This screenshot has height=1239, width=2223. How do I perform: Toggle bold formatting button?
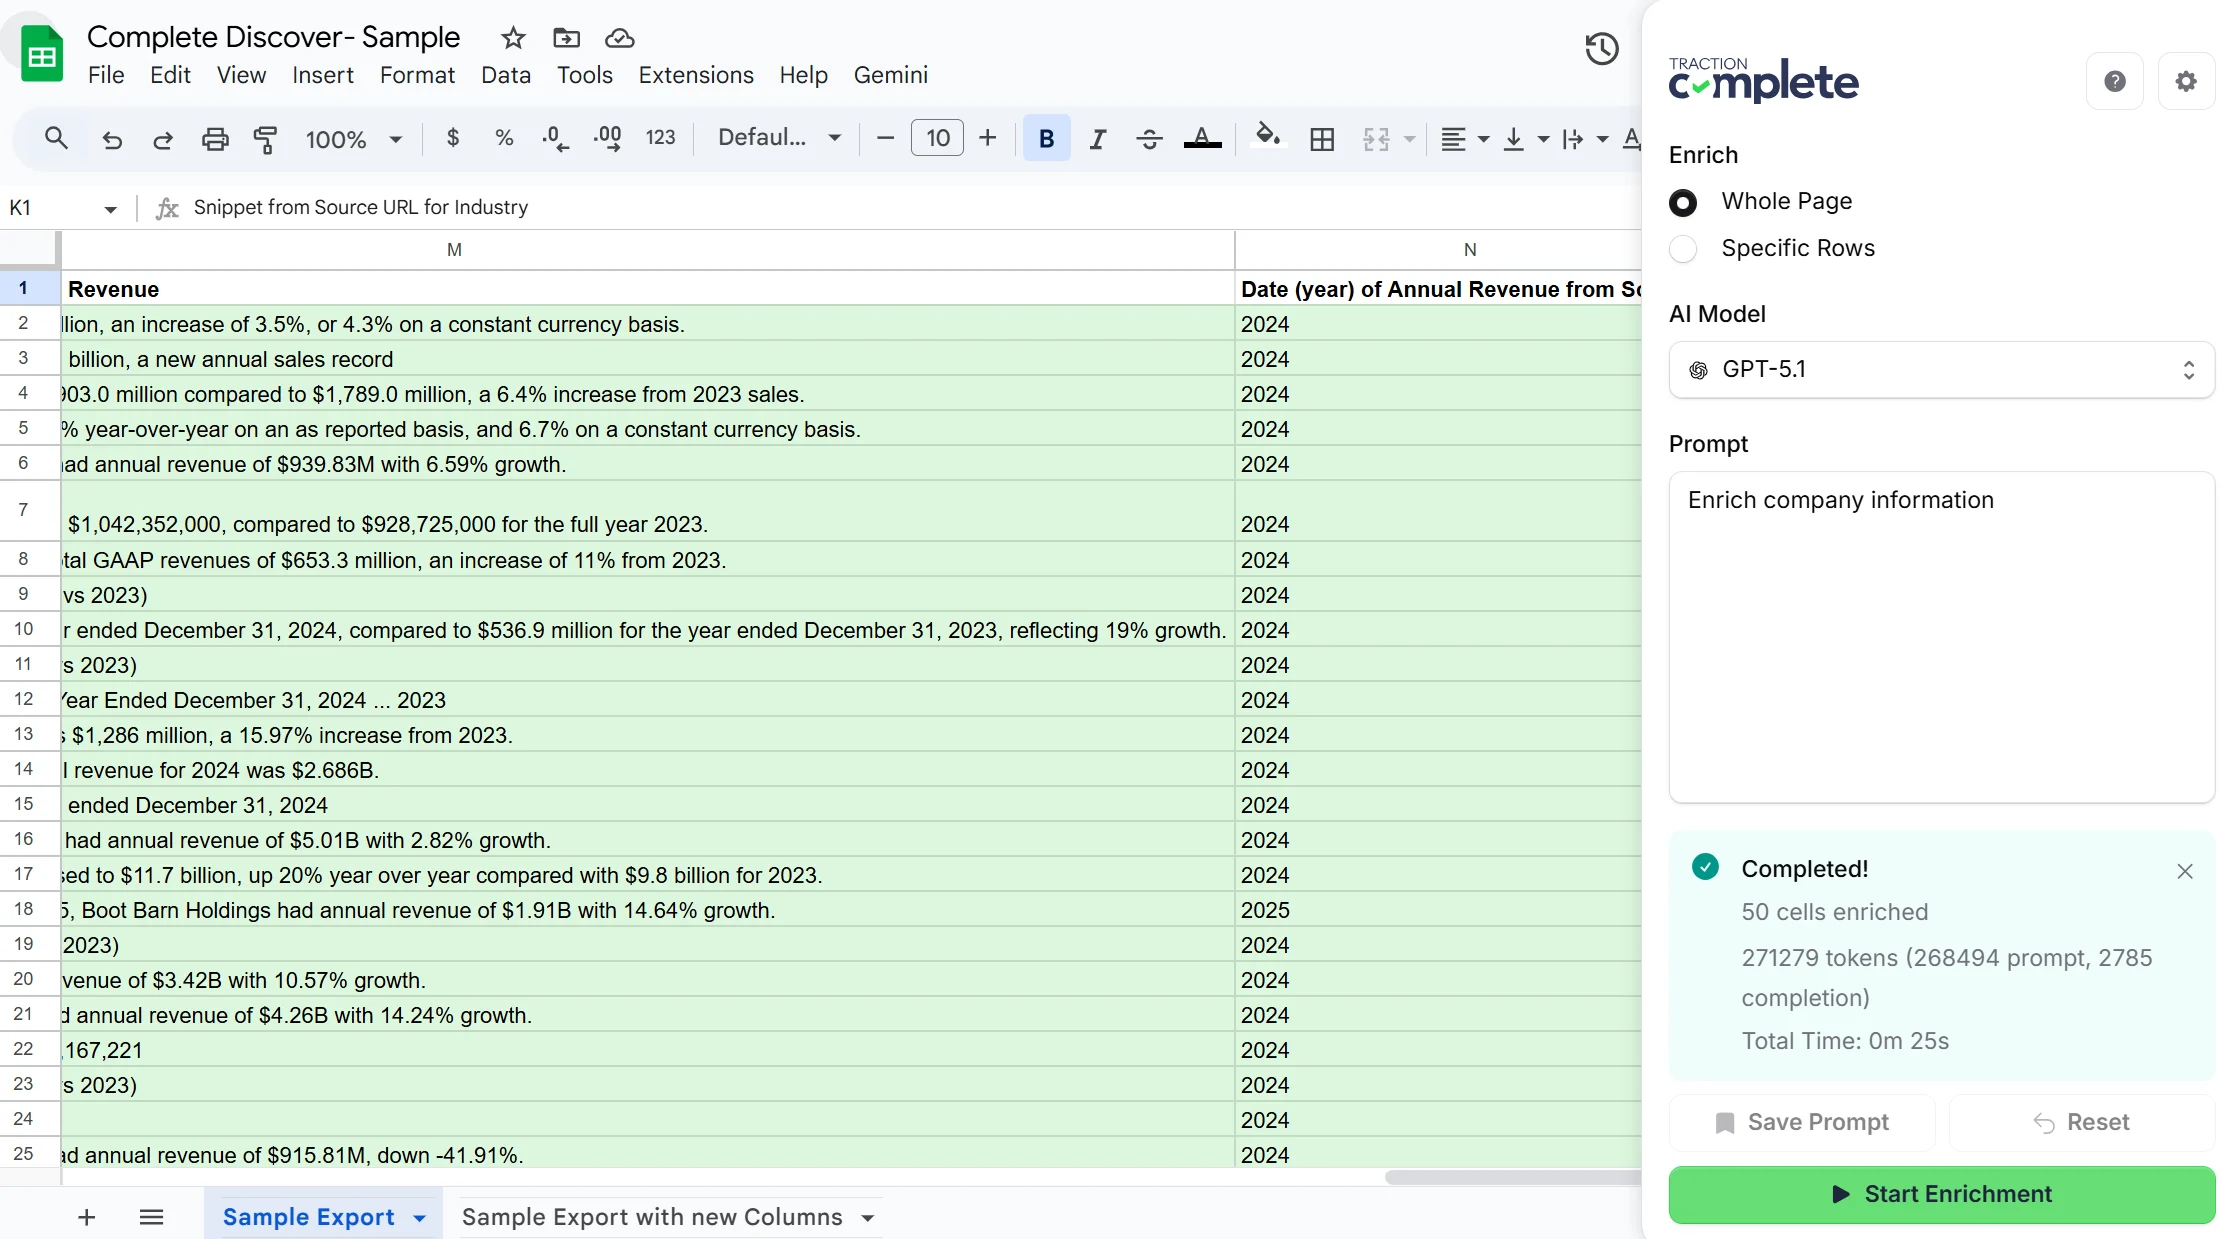coord(1046,139)
